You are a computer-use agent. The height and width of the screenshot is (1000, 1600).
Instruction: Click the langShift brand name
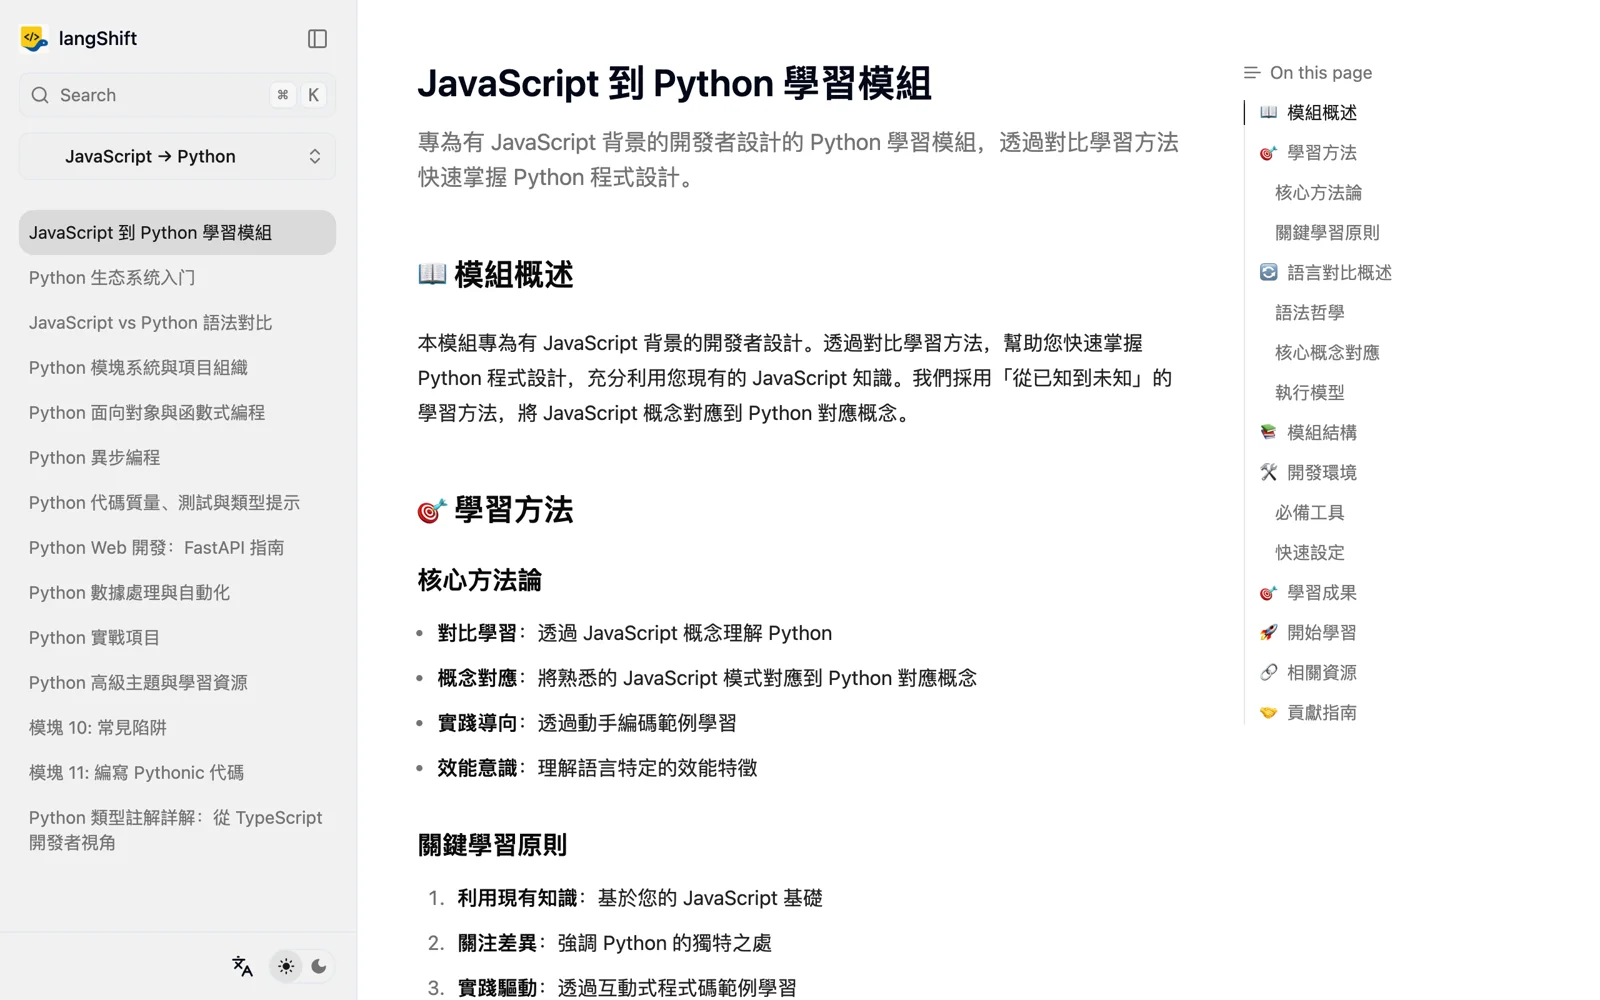coord(98,39)
